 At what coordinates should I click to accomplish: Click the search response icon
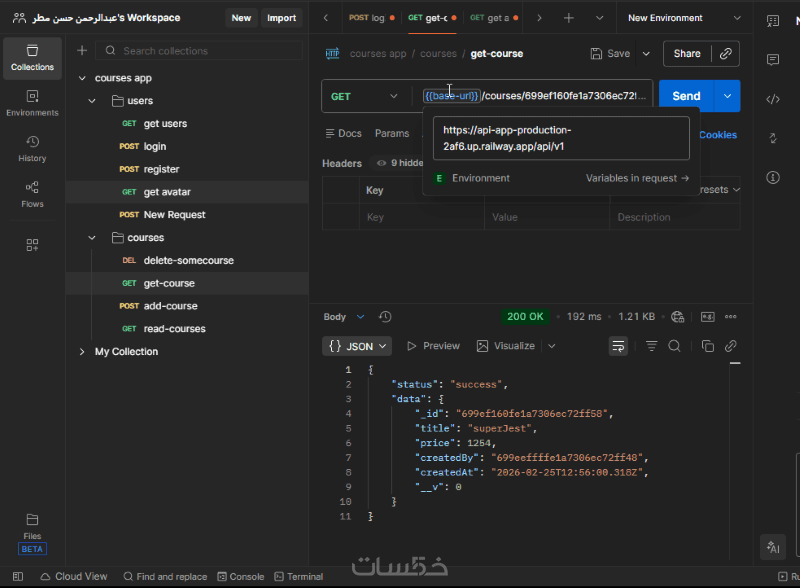point(674,346)
